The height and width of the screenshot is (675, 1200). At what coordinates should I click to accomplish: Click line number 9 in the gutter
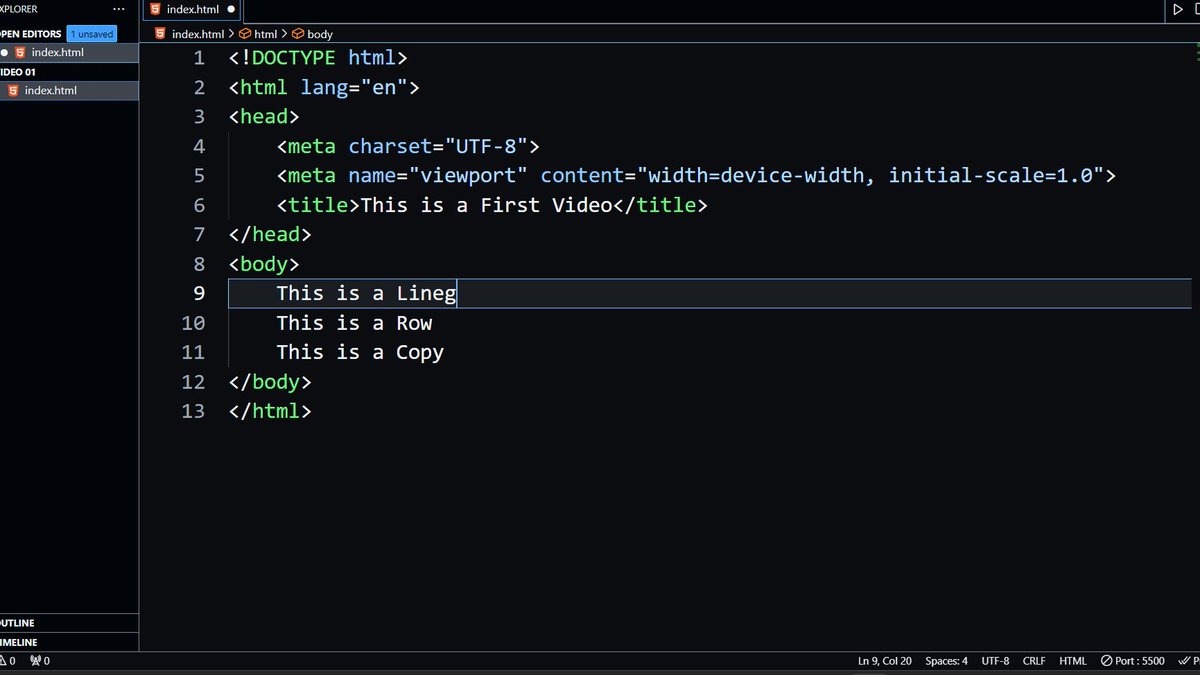[x=199, y=293]
